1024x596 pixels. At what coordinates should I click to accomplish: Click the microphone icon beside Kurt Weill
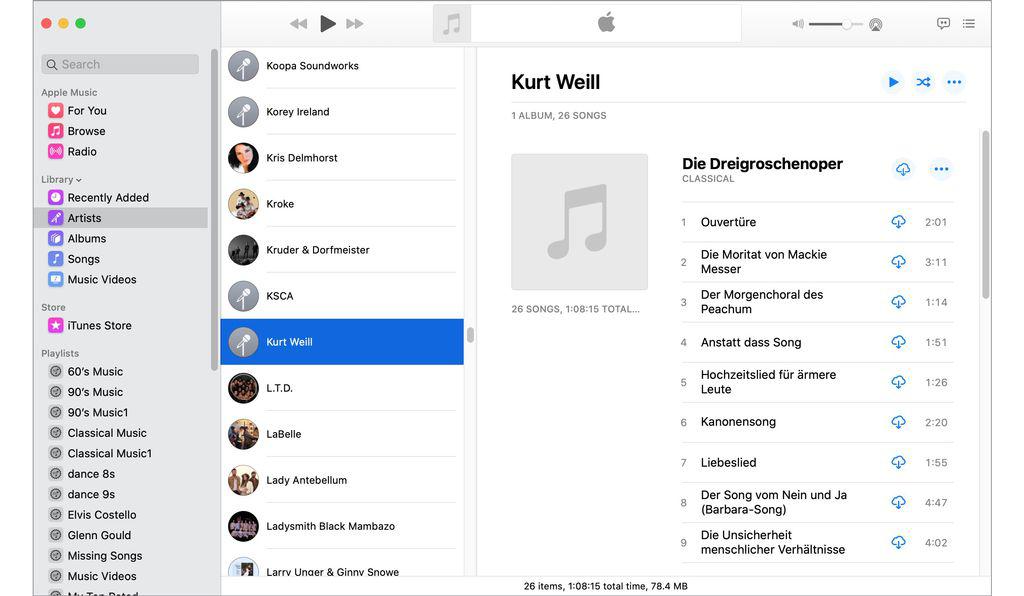pos(243,342)
